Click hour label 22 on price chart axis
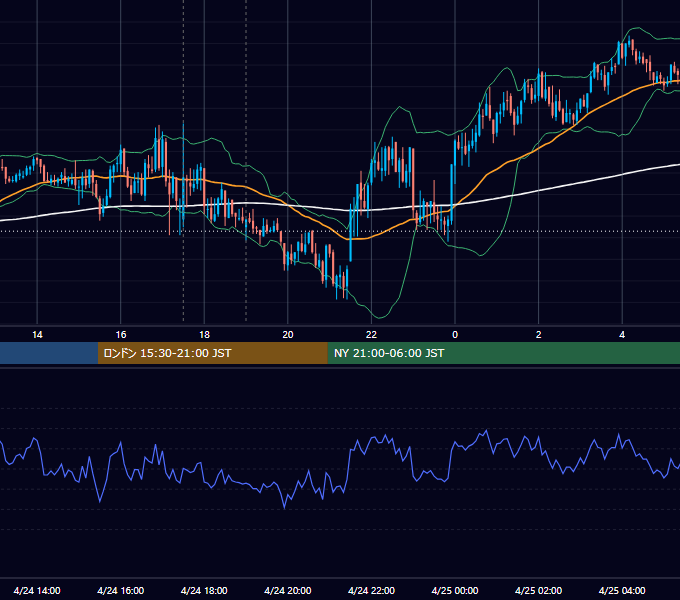 point(371,335)
